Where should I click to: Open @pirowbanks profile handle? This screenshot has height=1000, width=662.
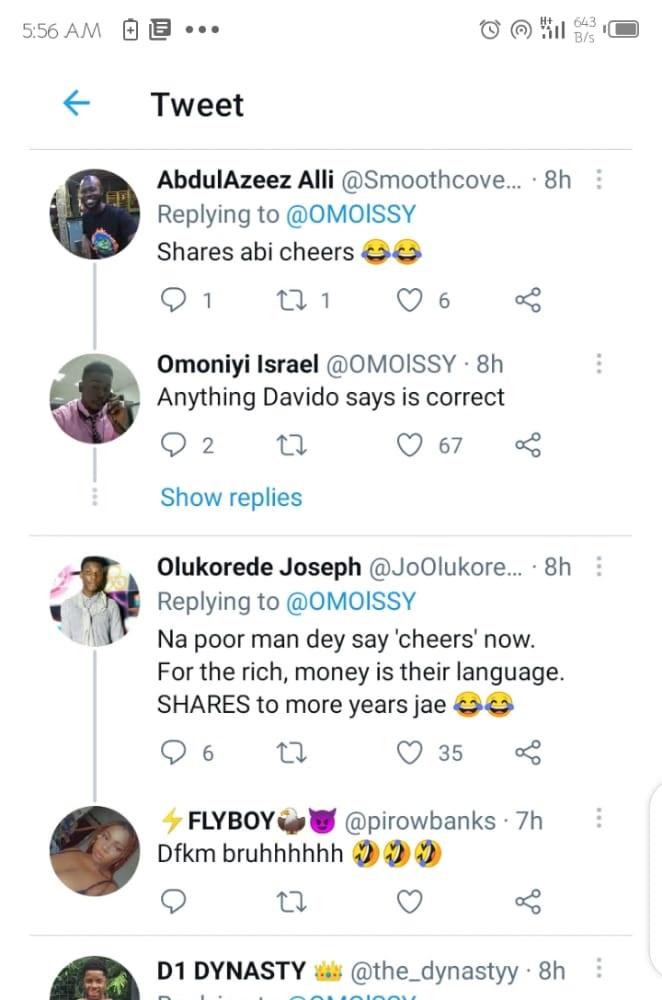click(x=420, y=821)
